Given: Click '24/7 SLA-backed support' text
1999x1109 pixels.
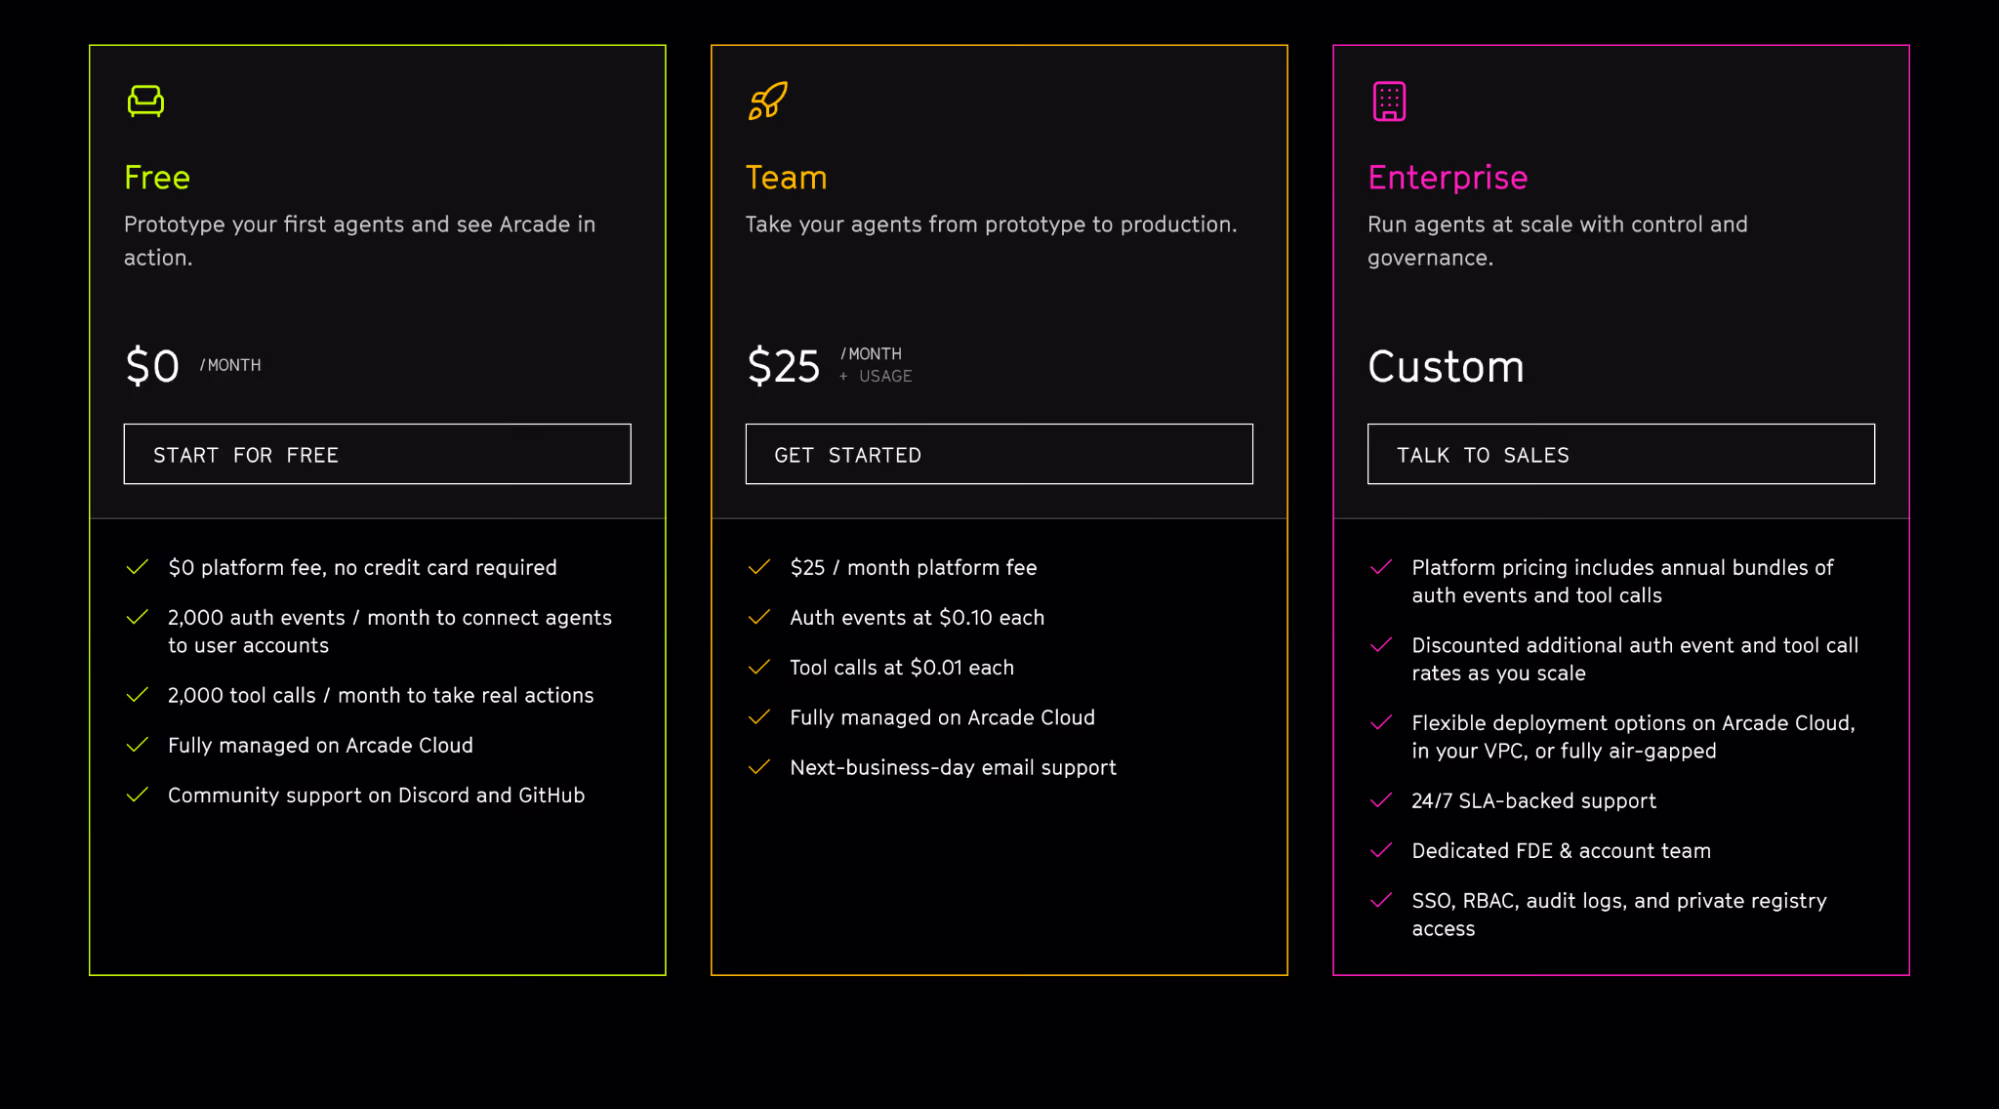Looking at the screenshot, I should [x=1534, y=801].
